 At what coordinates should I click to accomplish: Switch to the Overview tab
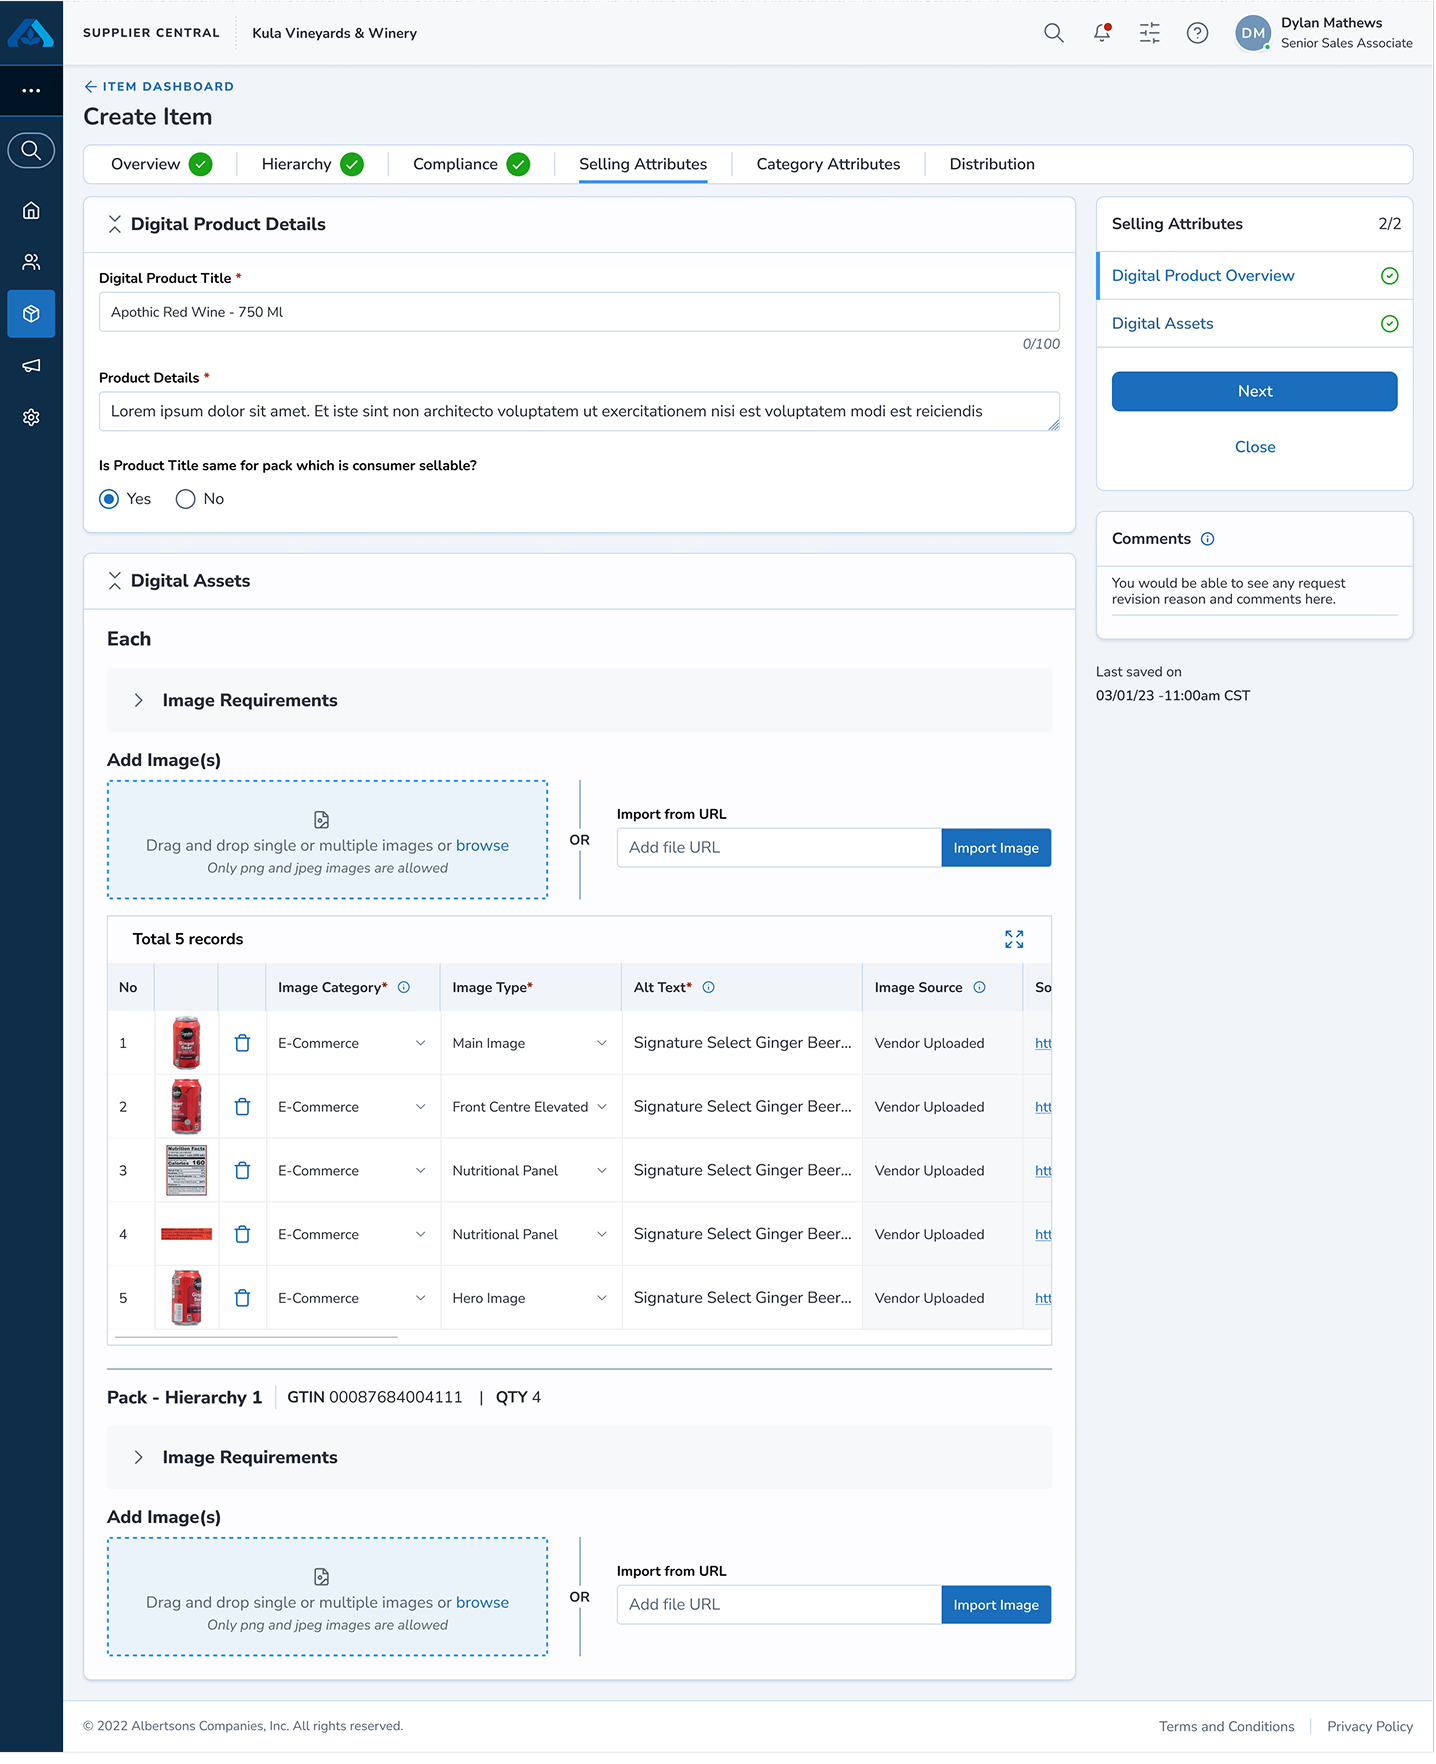(x=161, y=165)
